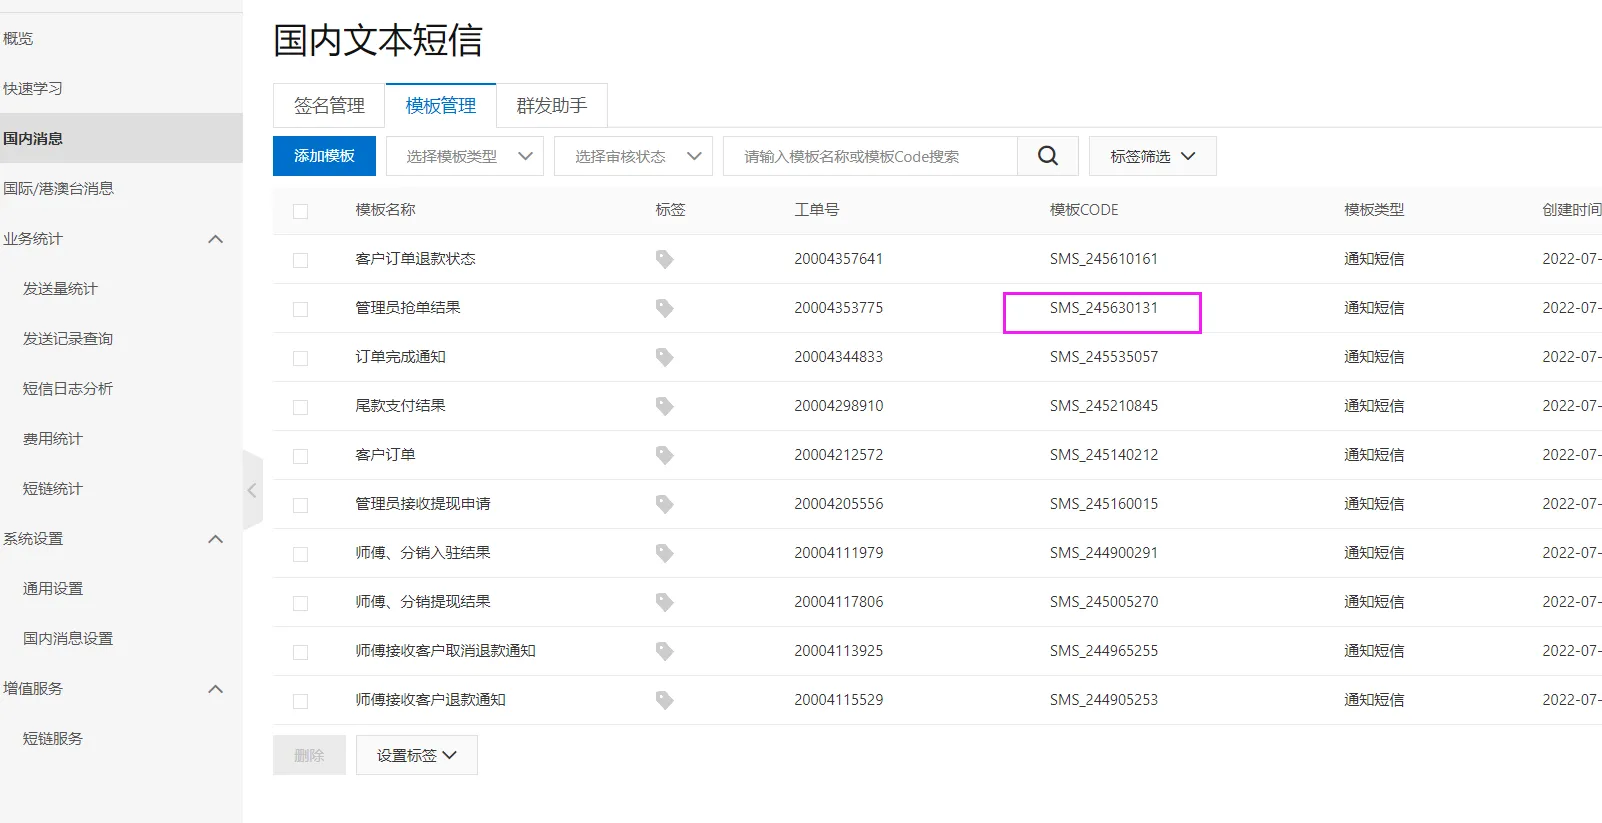Click tag icon in 师傅、分销入驻结果 row
1602x823 pixels.
[x=664, y=553]
